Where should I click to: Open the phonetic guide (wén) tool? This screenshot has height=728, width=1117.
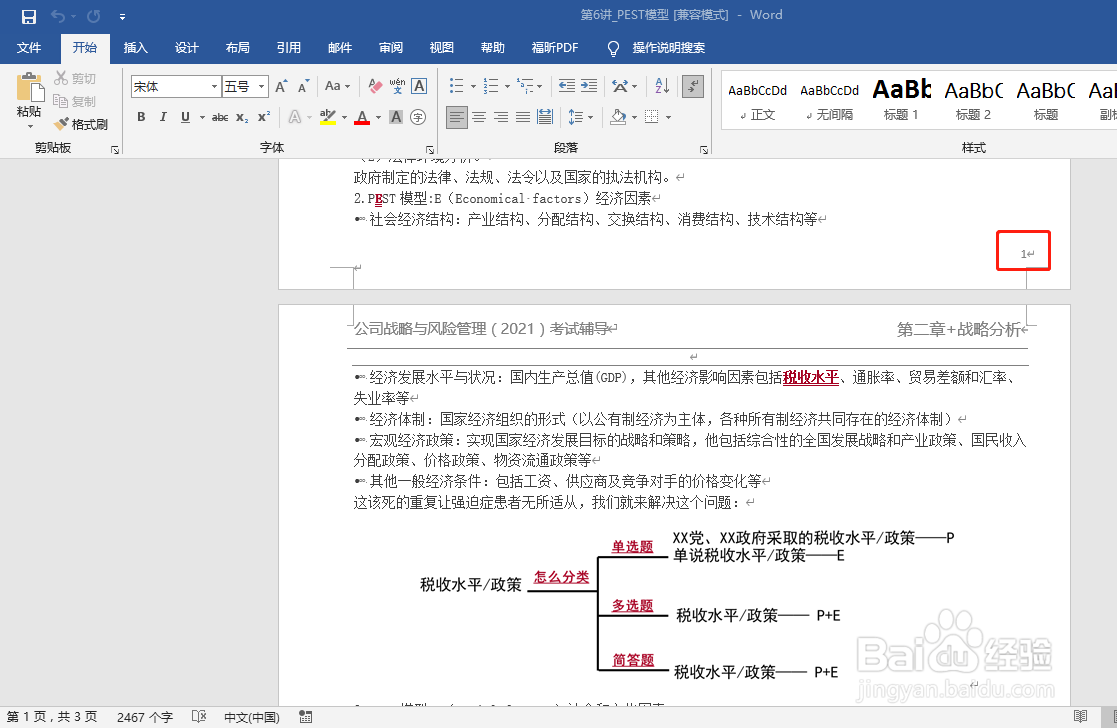[x=397, y=86]
